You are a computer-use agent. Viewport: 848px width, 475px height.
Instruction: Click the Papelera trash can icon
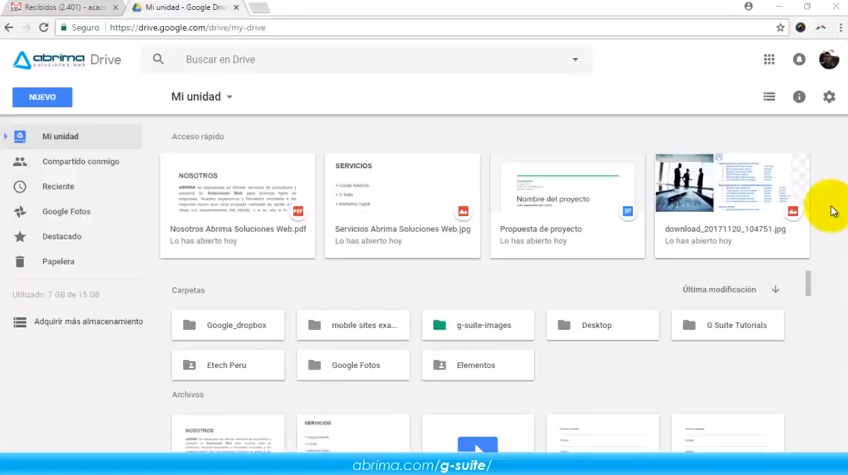pos(20,261)
